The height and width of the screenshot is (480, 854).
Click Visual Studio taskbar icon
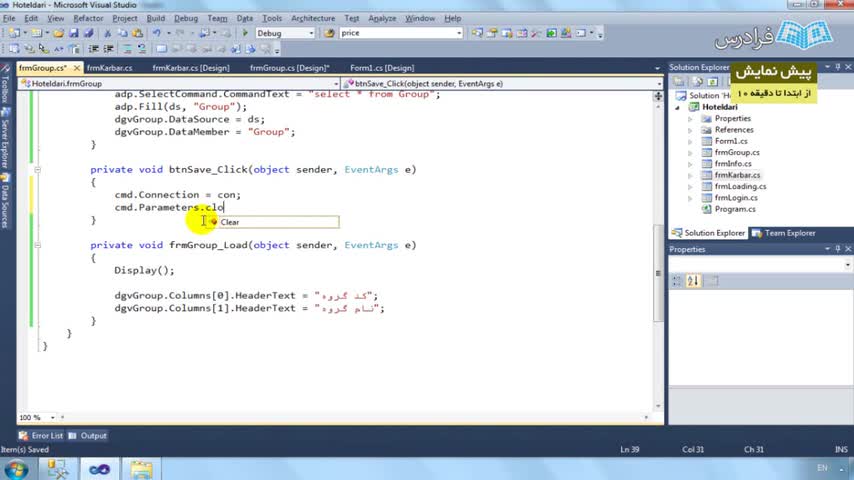tap(99, 469)
